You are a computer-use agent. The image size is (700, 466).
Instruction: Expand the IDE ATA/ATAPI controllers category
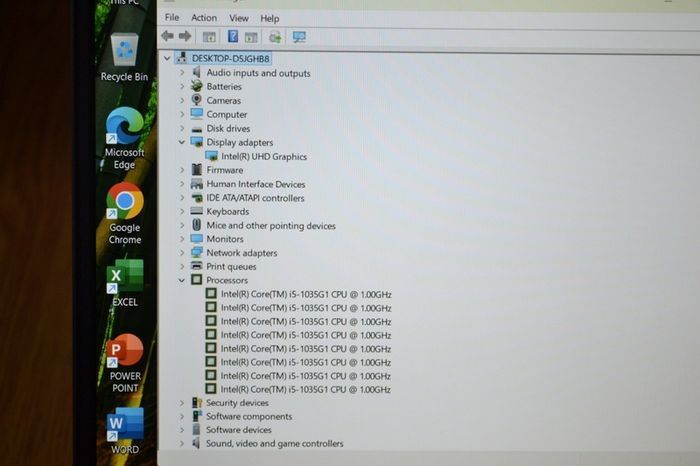tap(182, 197)
